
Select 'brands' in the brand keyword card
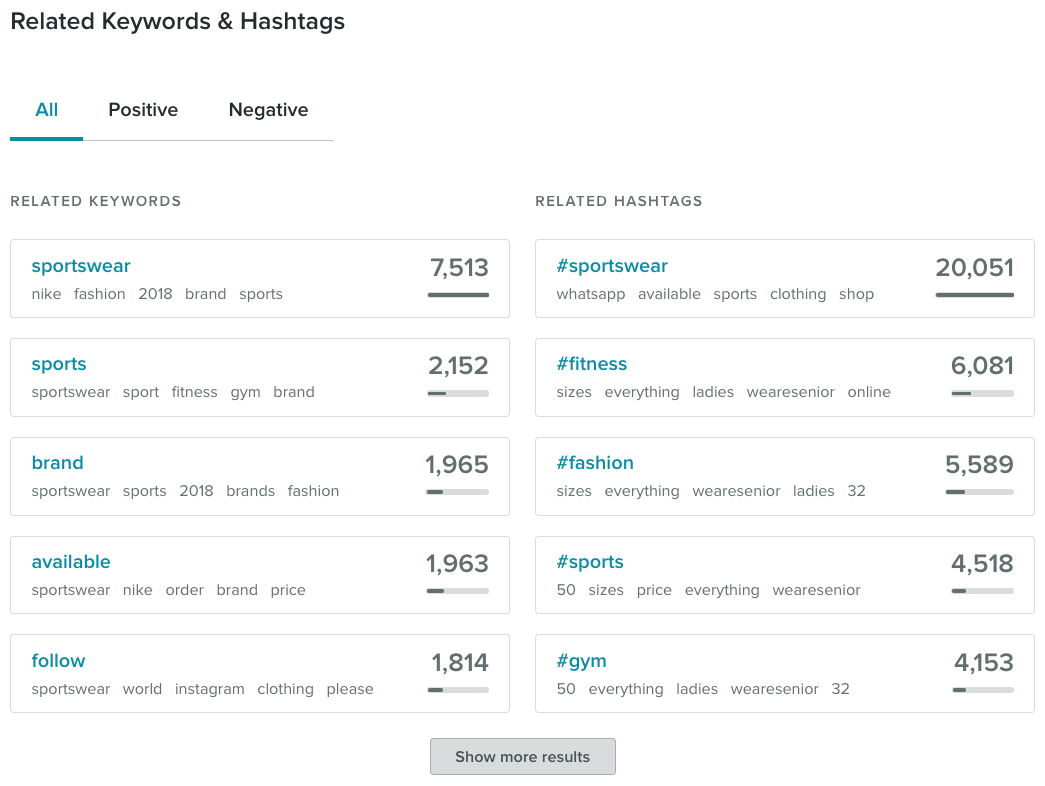pos(251,491)
